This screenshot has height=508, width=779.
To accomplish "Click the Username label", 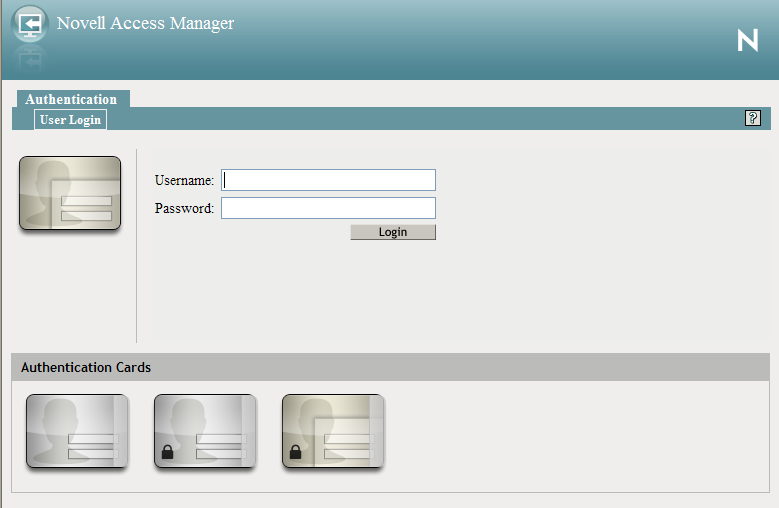I will 184,180.
